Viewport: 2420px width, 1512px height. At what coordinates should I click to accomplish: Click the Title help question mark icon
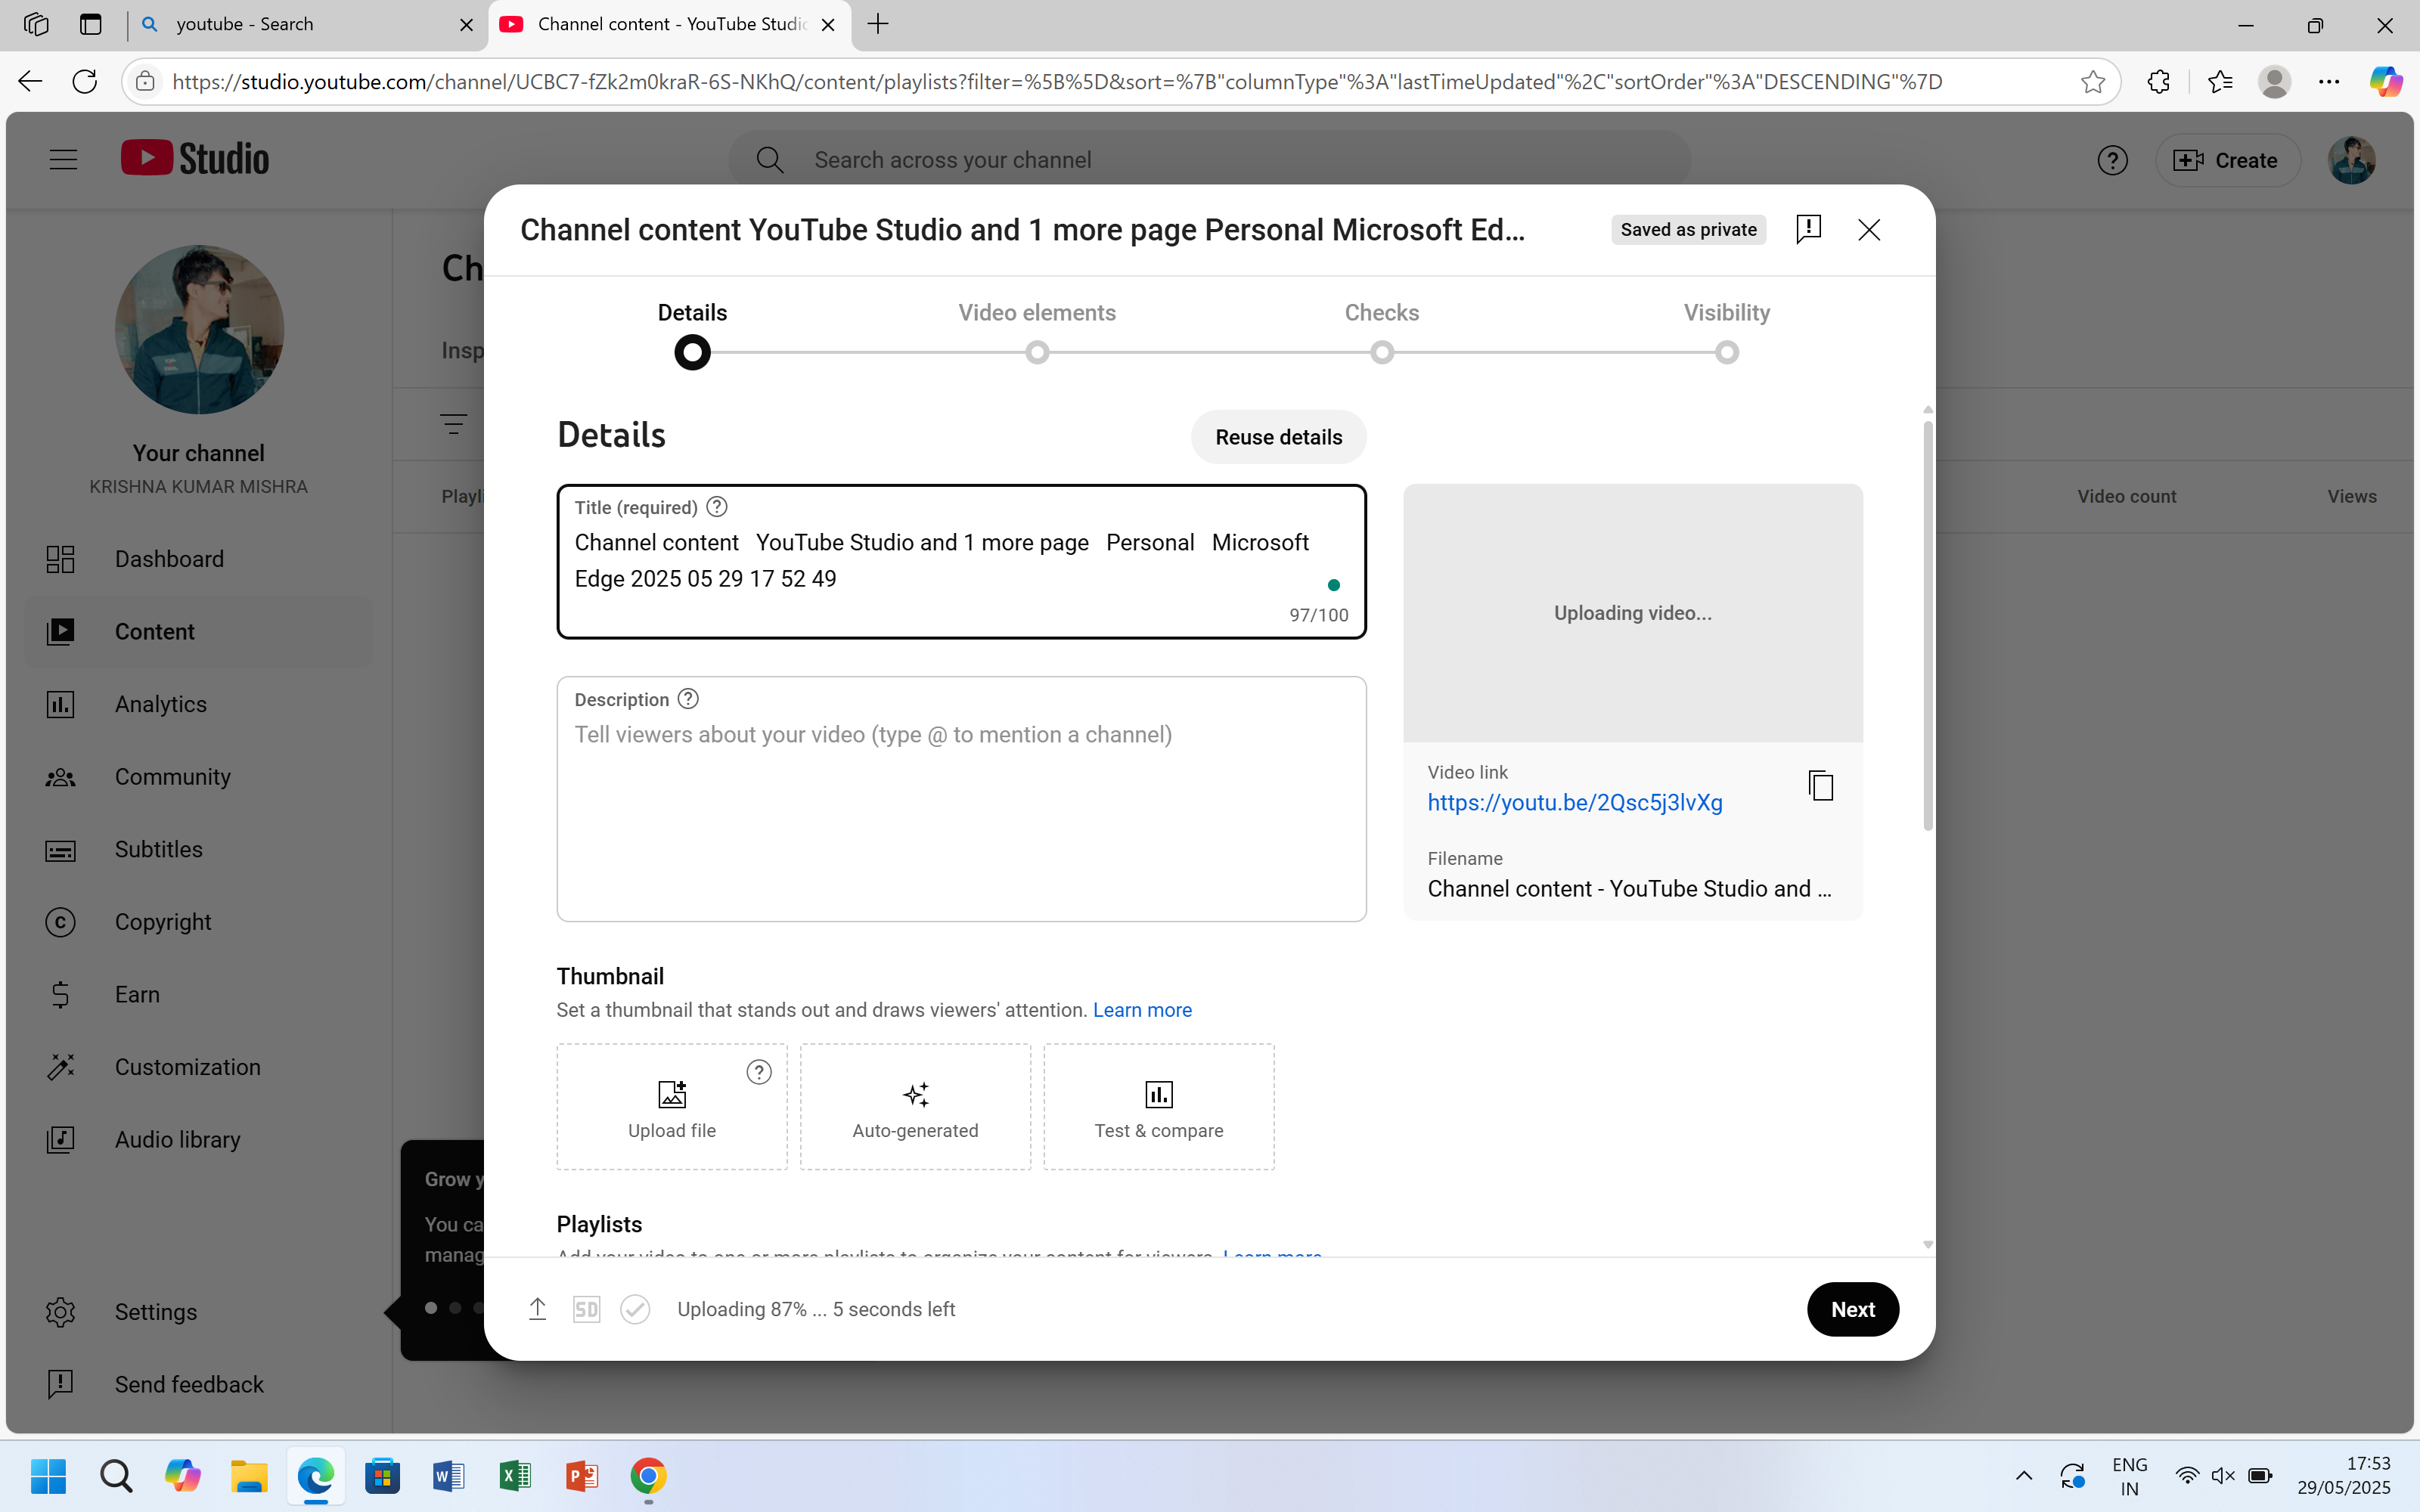[717, 507]
